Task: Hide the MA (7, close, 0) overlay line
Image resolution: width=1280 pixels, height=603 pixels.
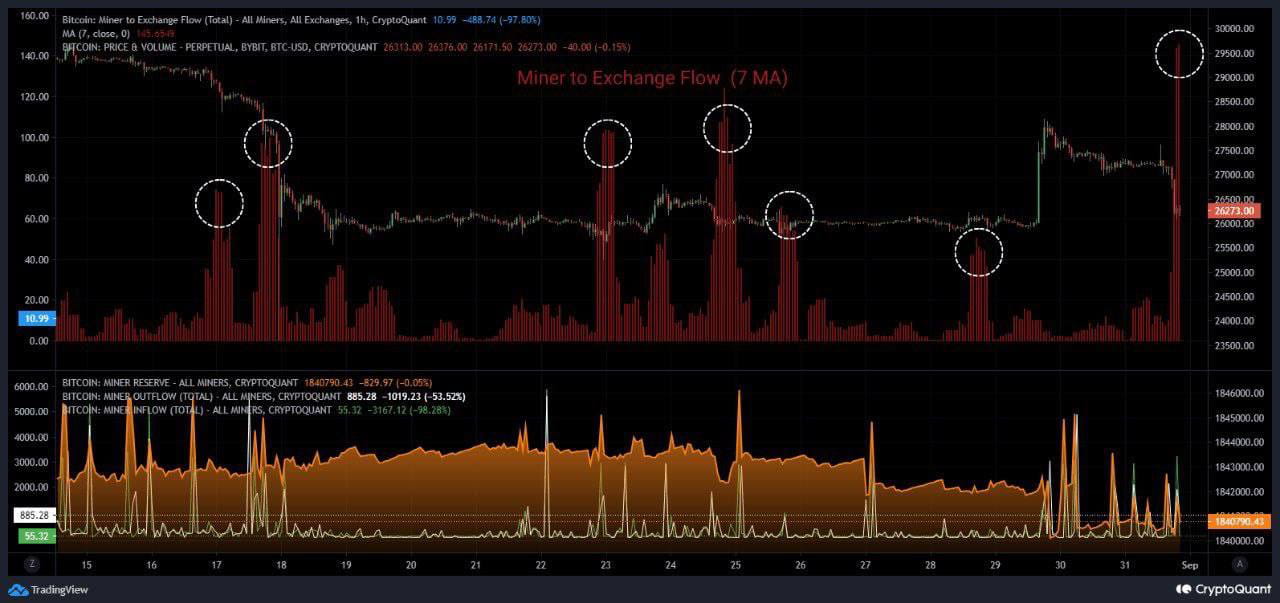Action: coord(95,32)
